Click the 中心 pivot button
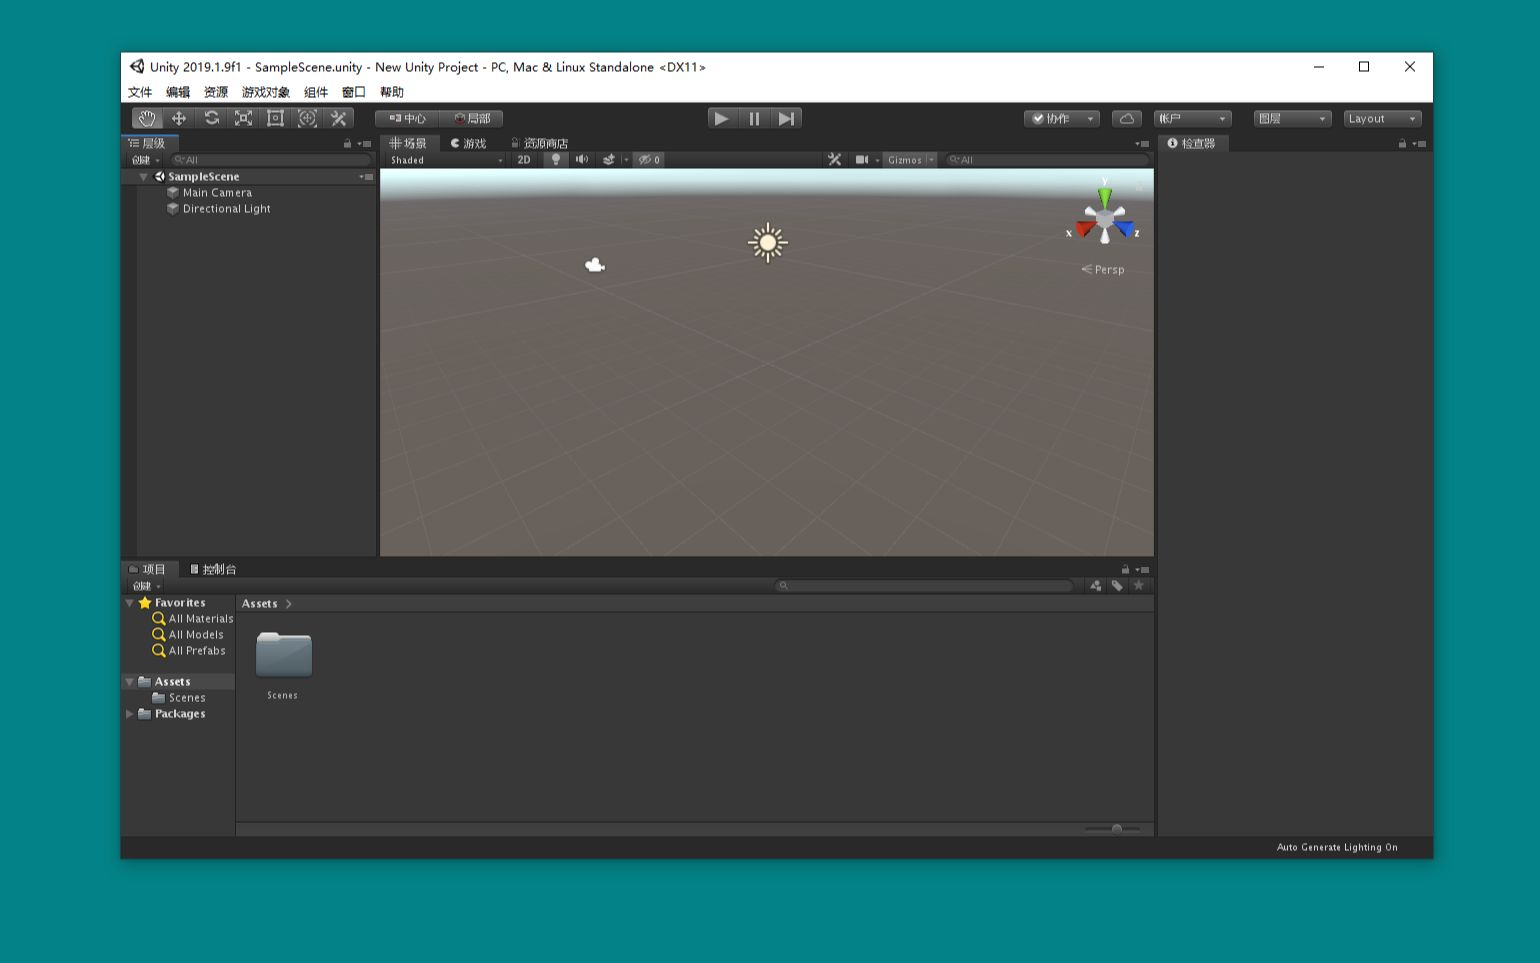Viewport: 1540px width, 963px height. 408,118
